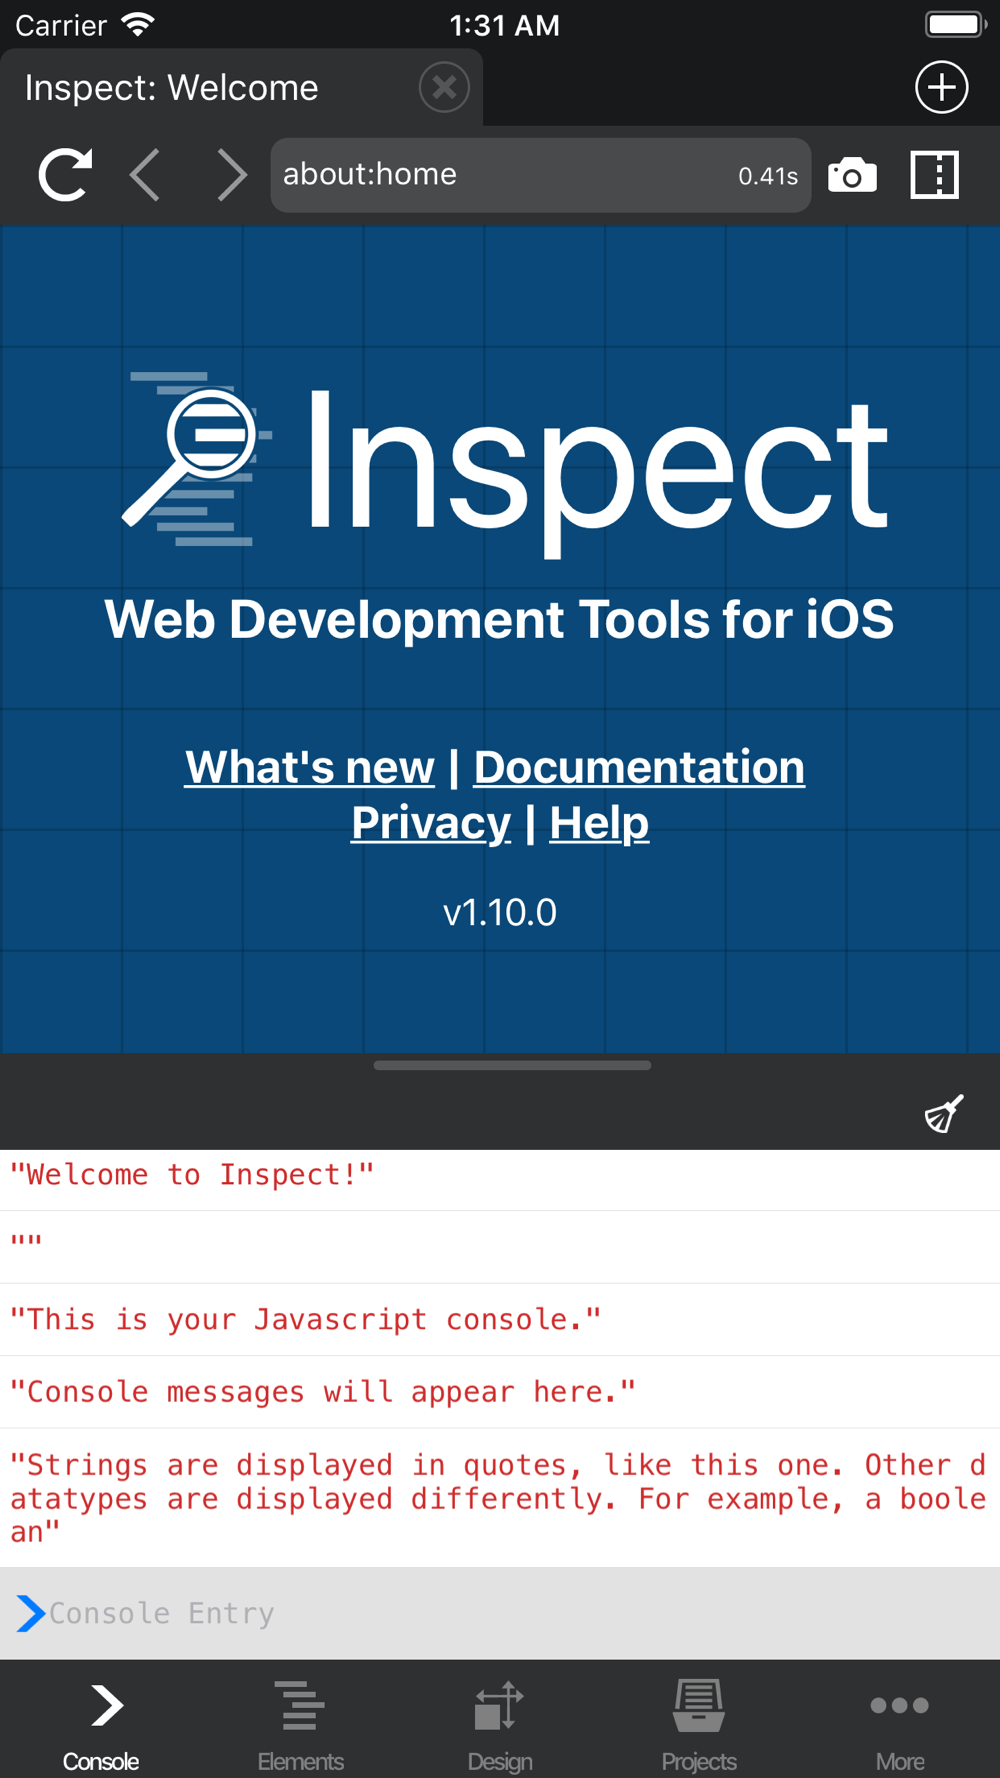Go forward to next page

pos(231,175)
